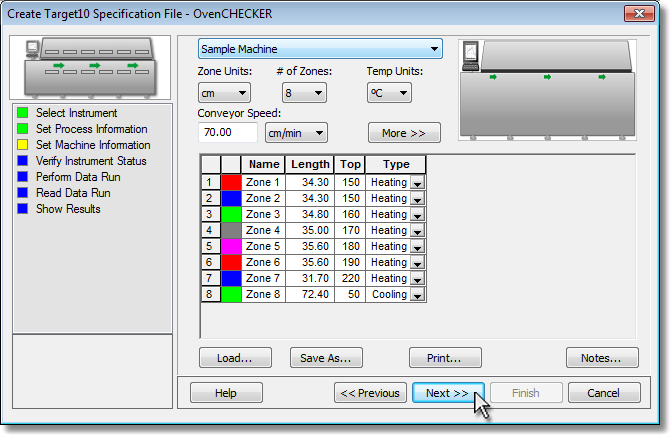The image size is (672, 437).
Task: Click the Type column header
Action: [x=396, y=165]
